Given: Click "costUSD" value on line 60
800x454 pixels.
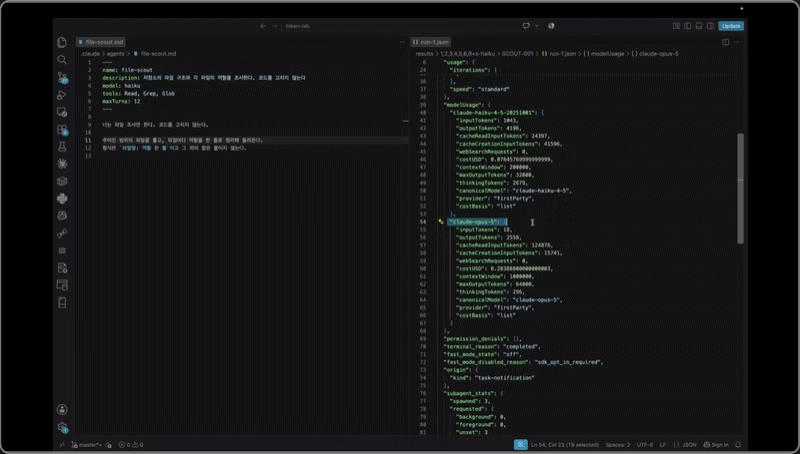Looking at the screenshot, I should (x=521, y=269).
